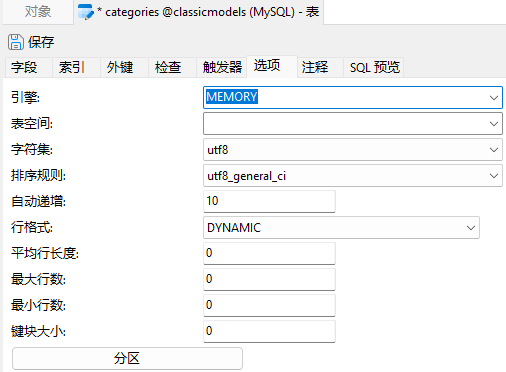Click the 最大行数 input field
Image resolution: width=506 pixels, height=372 pixels.
tap(269, 279)
